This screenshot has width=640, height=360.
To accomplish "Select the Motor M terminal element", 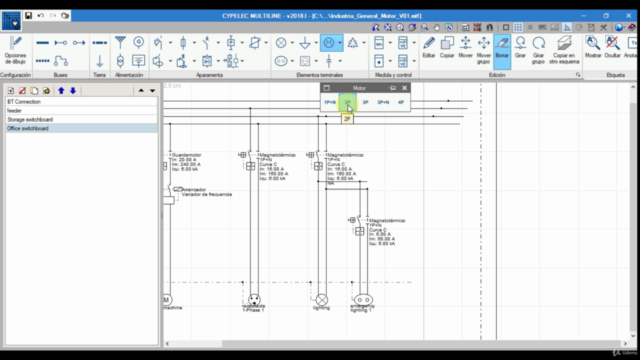I will (329, 43).
